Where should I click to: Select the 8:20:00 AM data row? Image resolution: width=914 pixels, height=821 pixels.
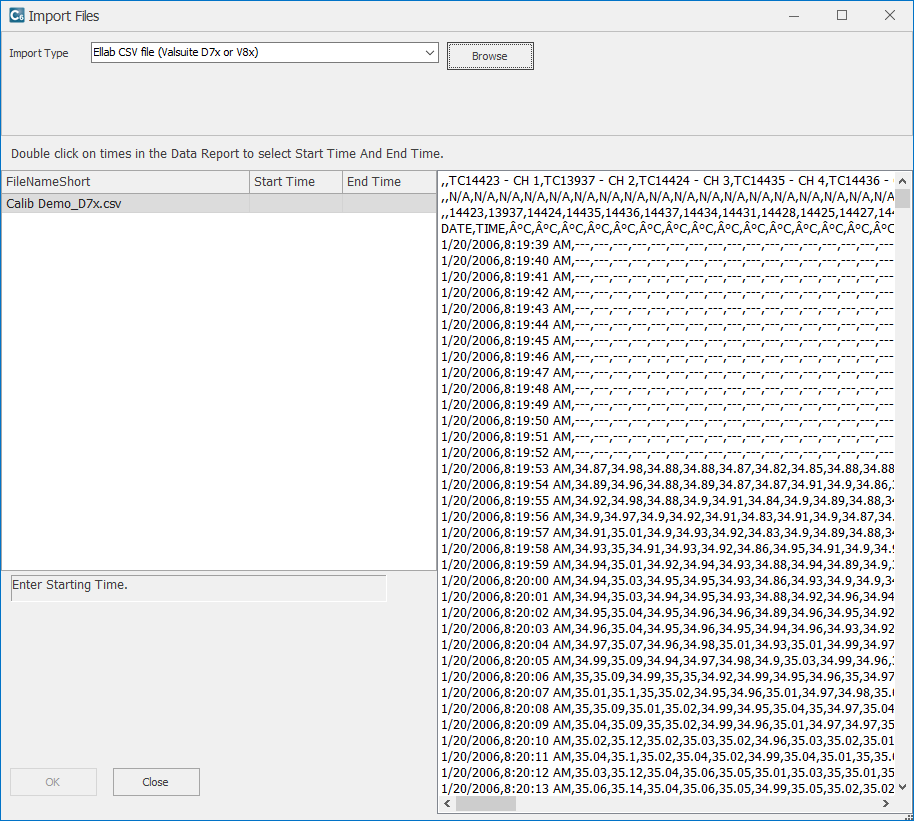click(x=667, y=581)
